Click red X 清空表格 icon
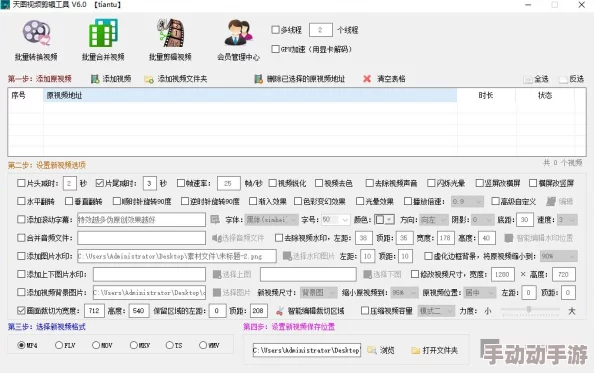 367,79
